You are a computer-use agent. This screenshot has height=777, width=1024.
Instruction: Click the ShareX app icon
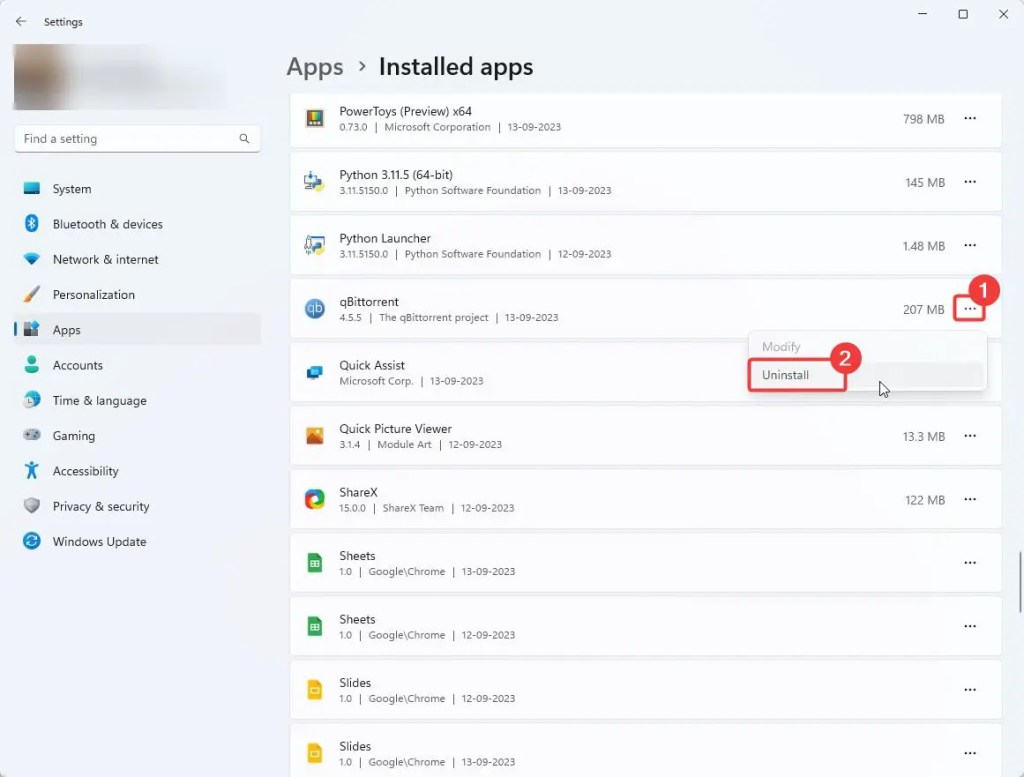[315, 499]
